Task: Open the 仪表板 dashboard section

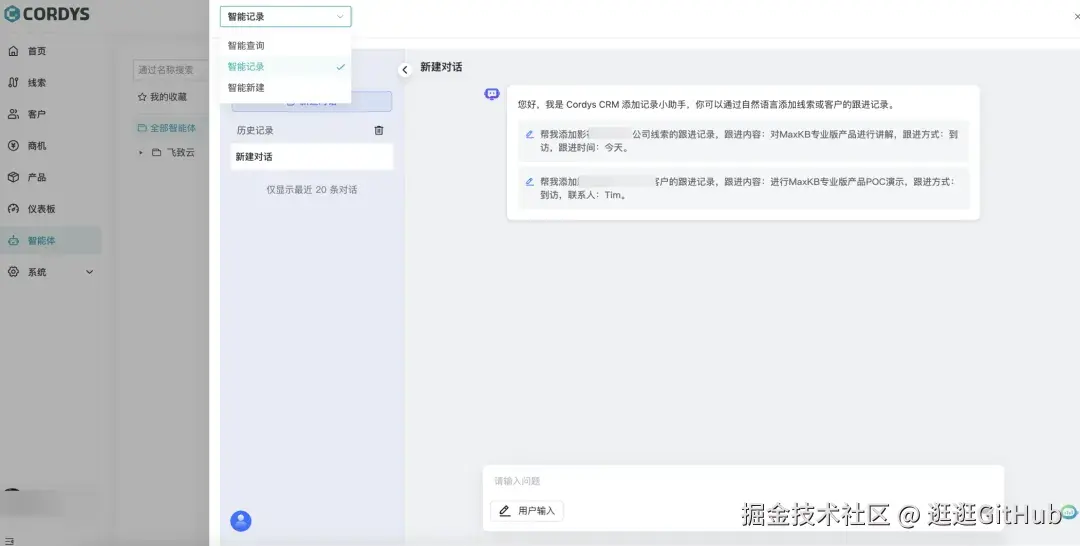Action: click(x=40, y=209)
